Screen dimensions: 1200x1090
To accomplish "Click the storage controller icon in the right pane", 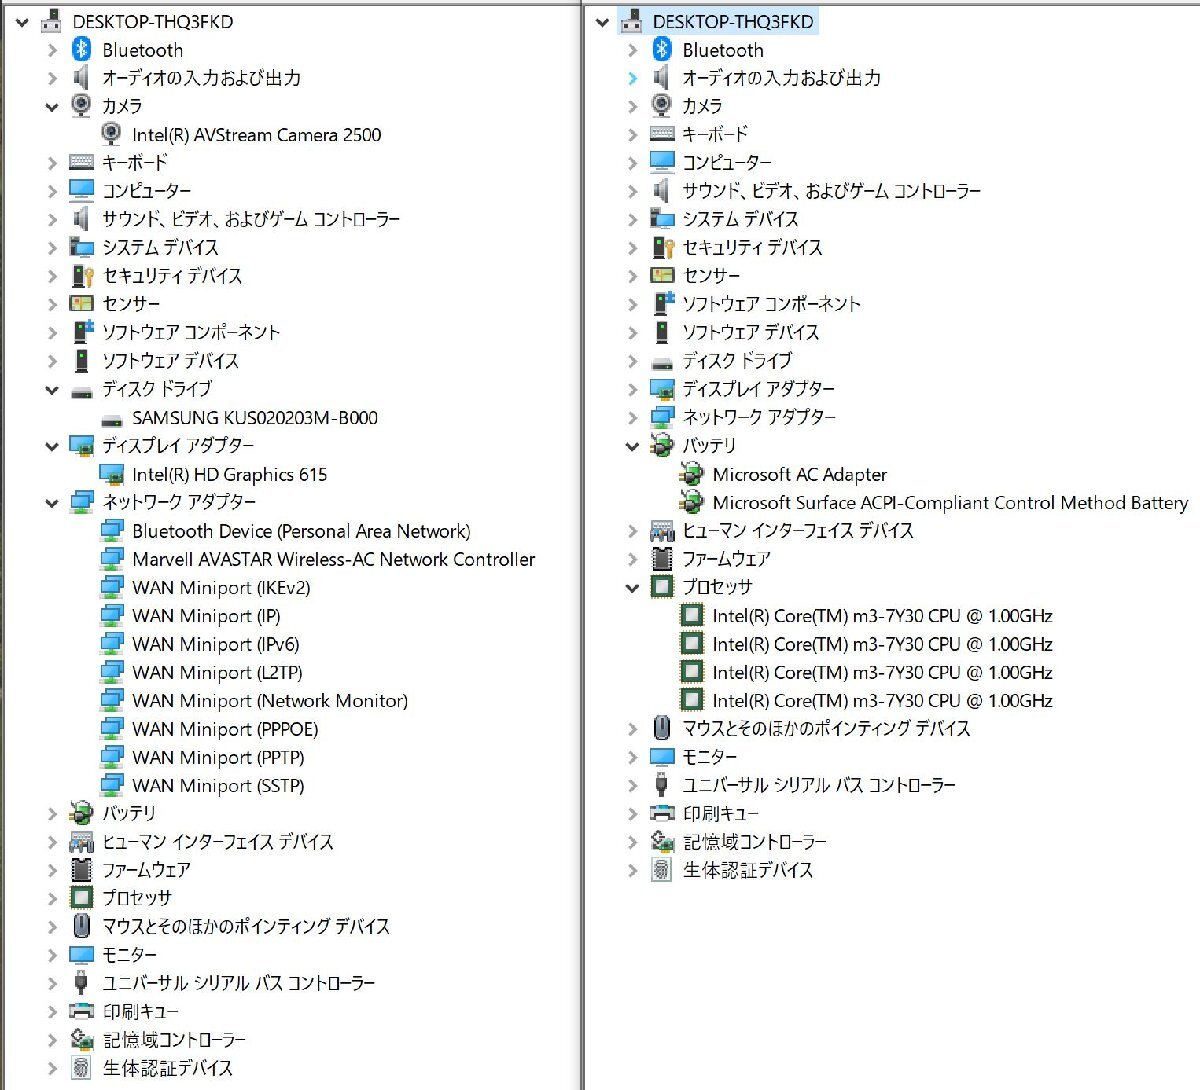I will pyautogui.click(x=662, y=842).
